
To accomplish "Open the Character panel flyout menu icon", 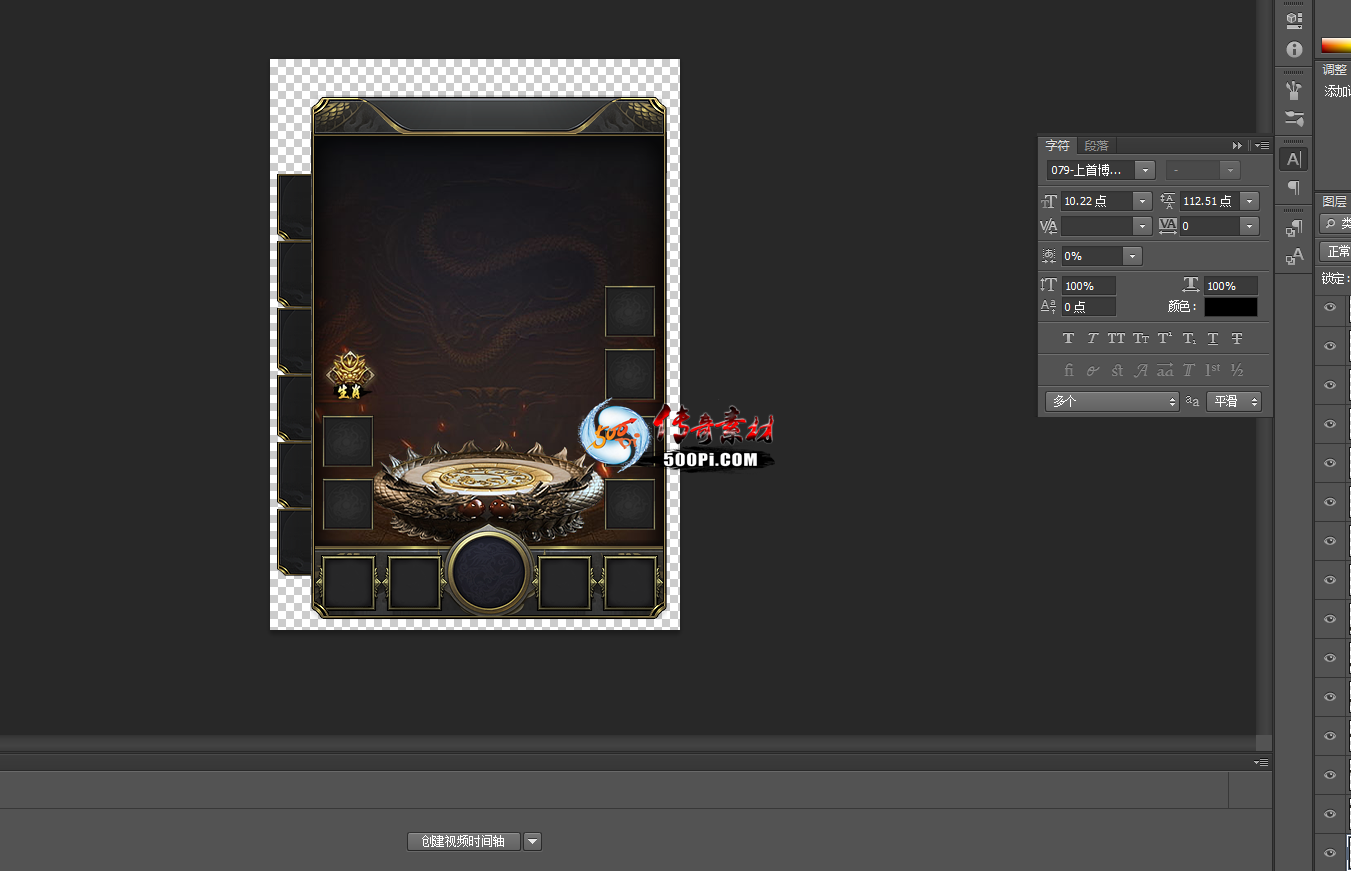I will (1262, 146).
